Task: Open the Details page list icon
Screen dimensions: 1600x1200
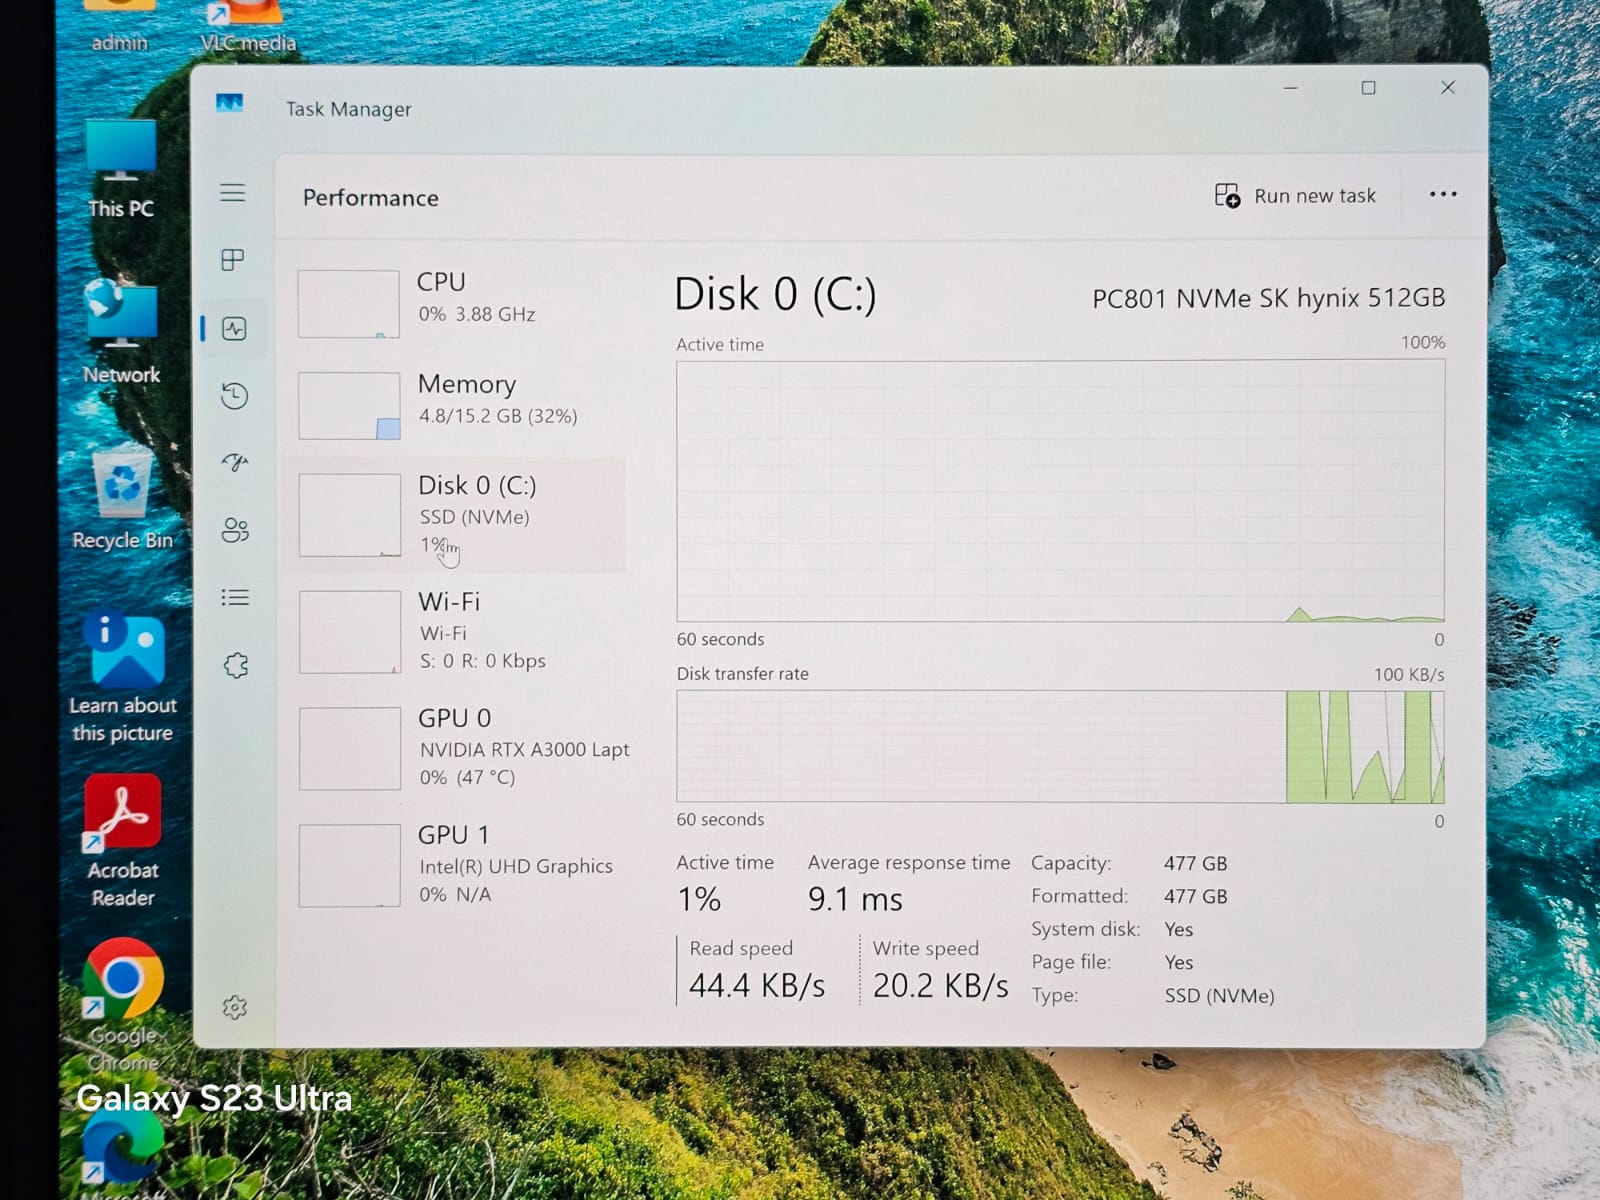Action: click(x=235, y=598)
